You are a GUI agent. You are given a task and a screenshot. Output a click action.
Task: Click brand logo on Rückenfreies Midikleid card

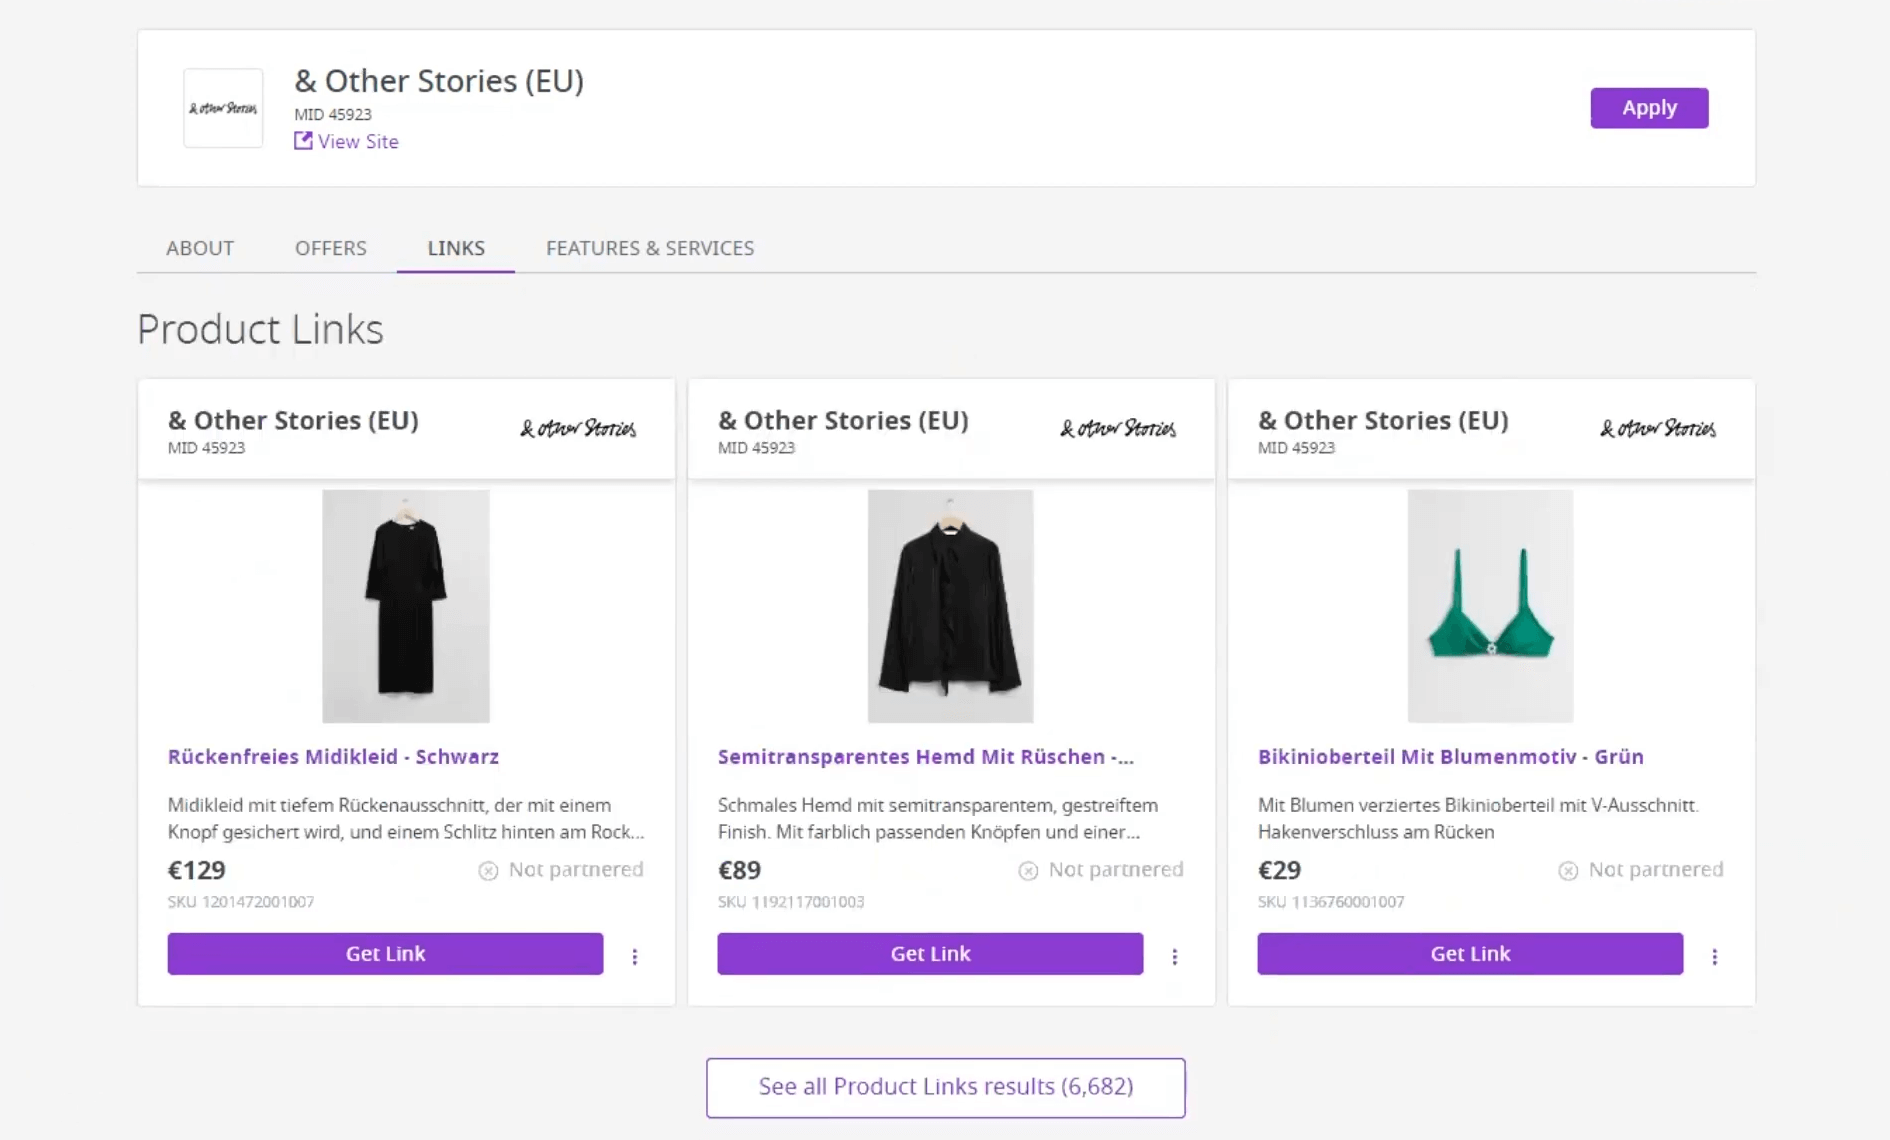click(x=578, y=429)
